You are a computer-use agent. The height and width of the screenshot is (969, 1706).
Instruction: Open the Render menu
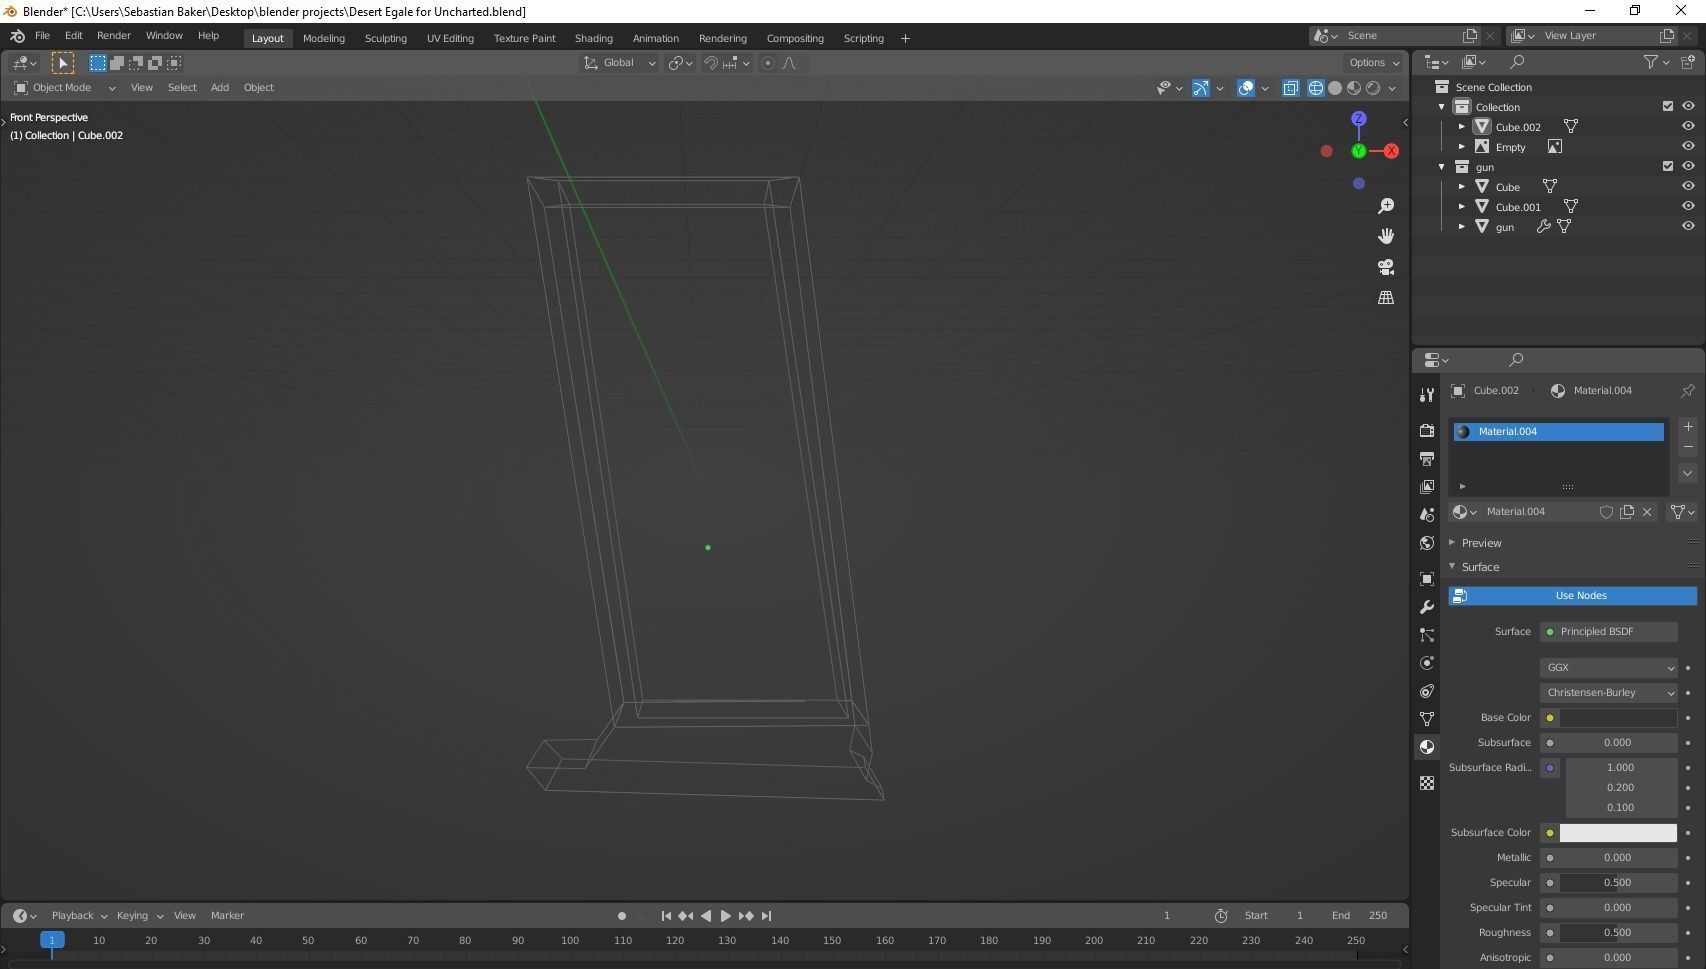tap(113, 36)
